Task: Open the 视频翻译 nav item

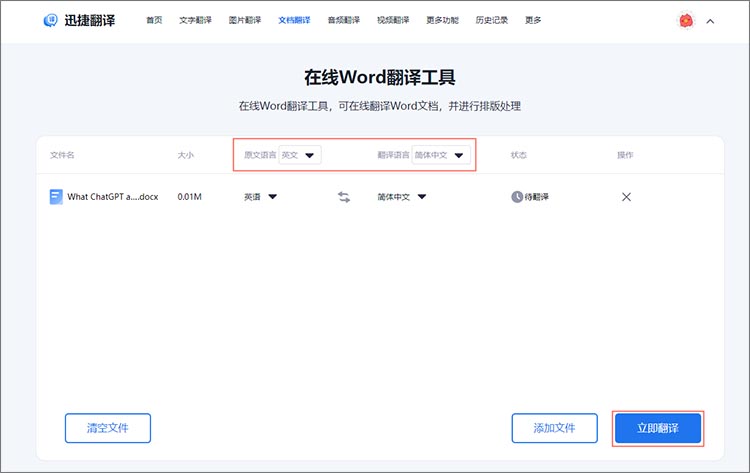Action: (x=393, y=20)
